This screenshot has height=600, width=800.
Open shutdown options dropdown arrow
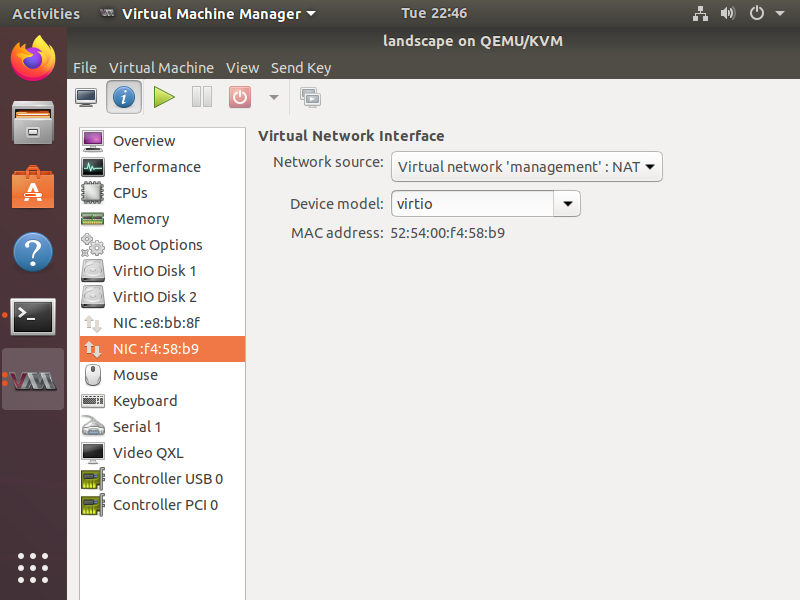[274, 97]
